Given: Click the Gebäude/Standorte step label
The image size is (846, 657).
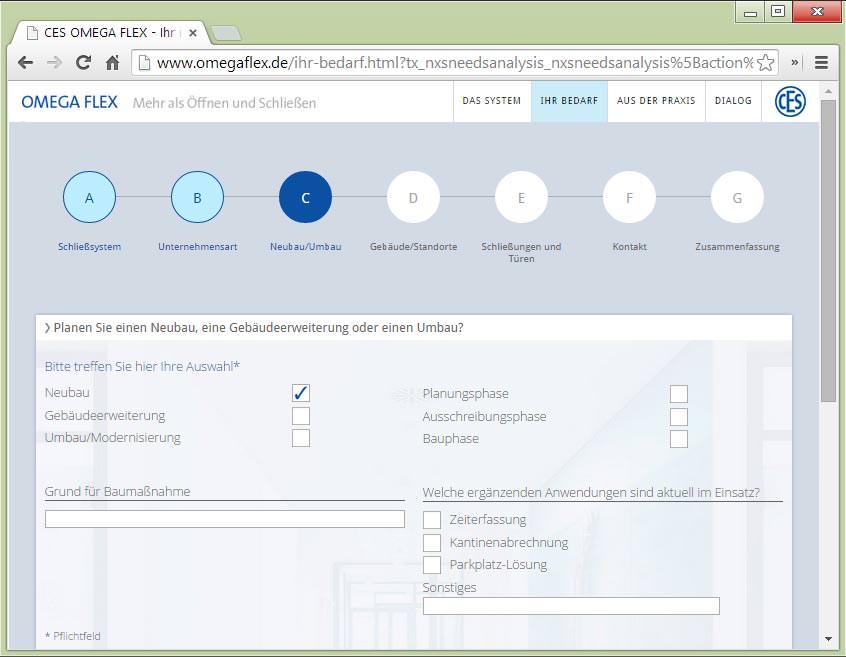Looking at the screenshot, I should pyautogui.click(x=413, y=247).
